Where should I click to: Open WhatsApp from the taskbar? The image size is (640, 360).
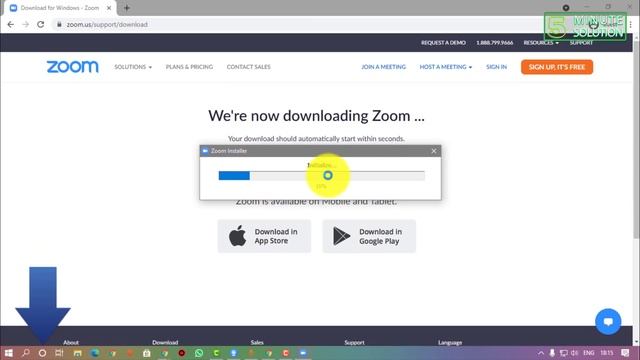(x=199, y=353)
